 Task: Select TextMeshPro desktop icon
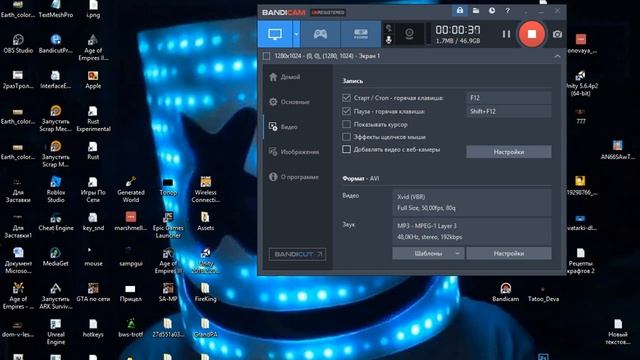56,9
